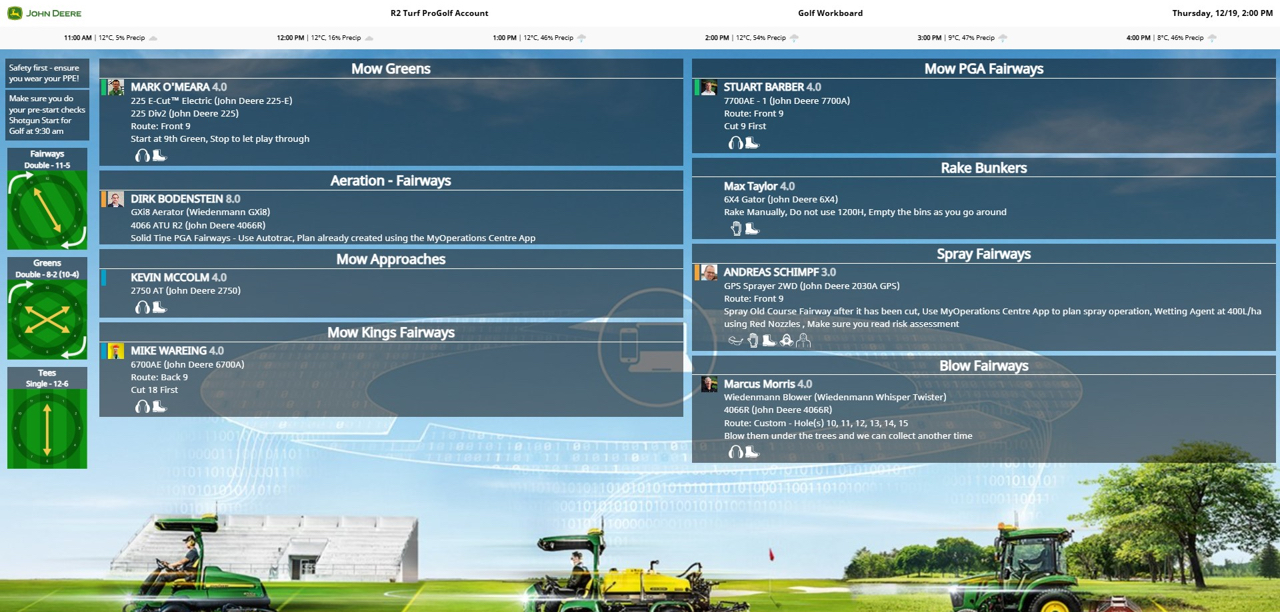Viewport: 1280px width, 612px height.
Task: Click respirator mask icon under Andreas Schimpf
Action: pyautogui.click(x=786, y=341)
